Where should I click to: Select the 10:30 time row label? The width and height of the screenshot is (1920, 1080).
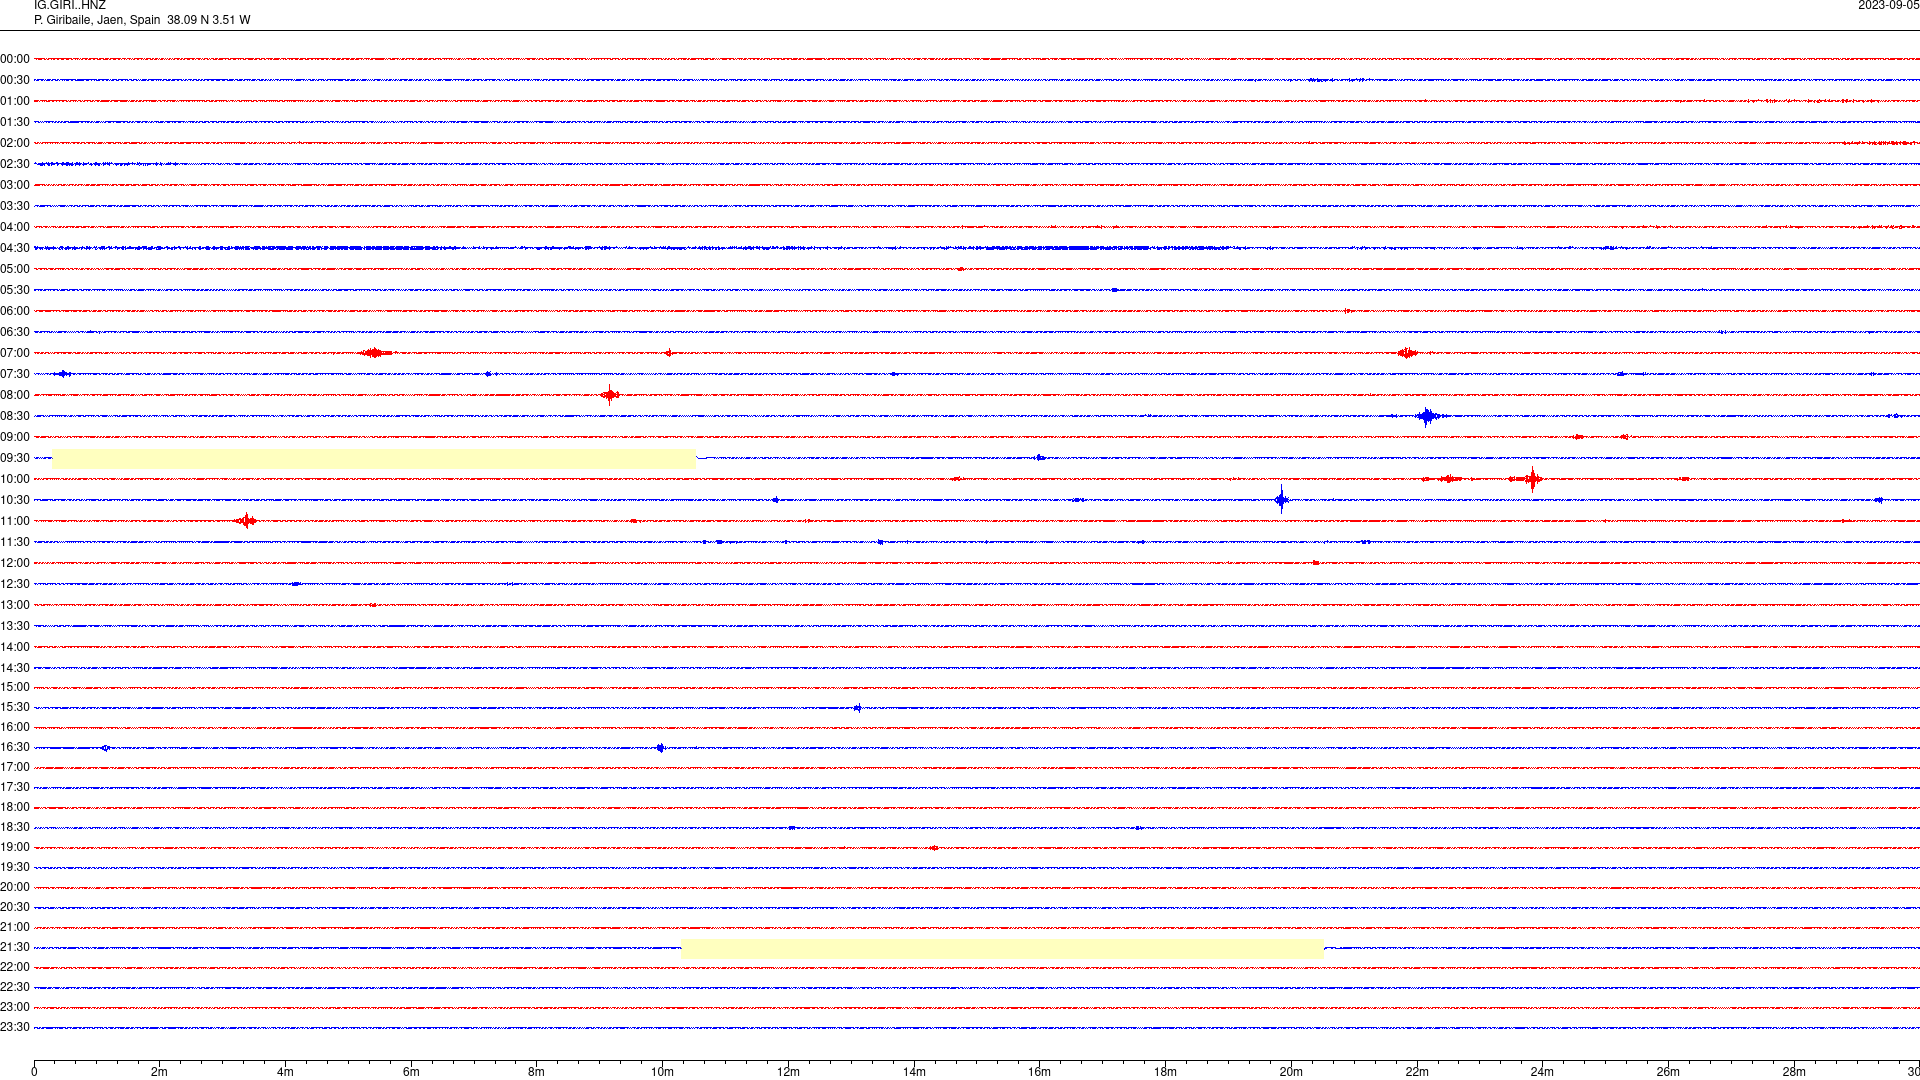pyautogui.click(x=15, y=500)
